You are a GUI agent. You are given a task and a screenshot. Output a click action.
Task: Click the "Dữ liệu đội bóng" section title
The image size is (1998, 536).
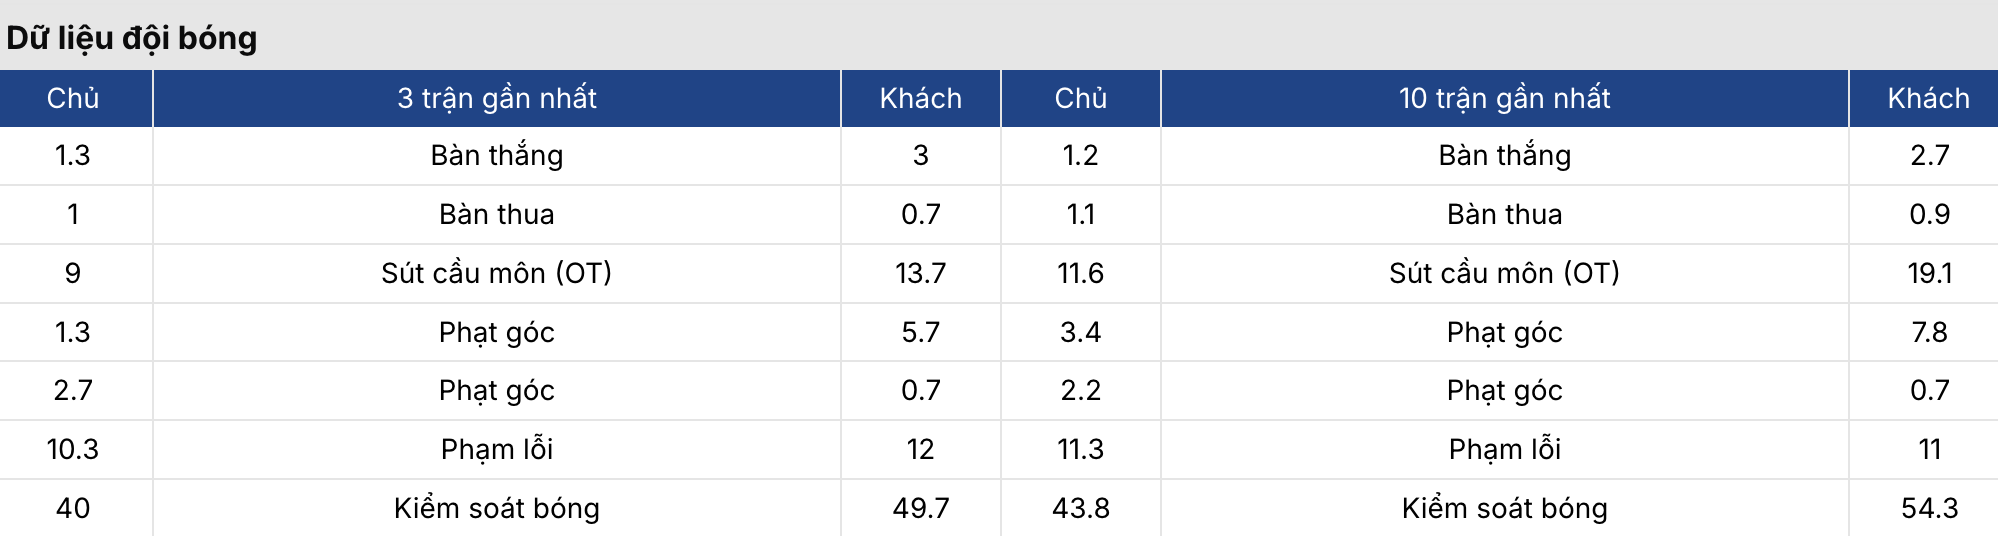coord(132,38)
